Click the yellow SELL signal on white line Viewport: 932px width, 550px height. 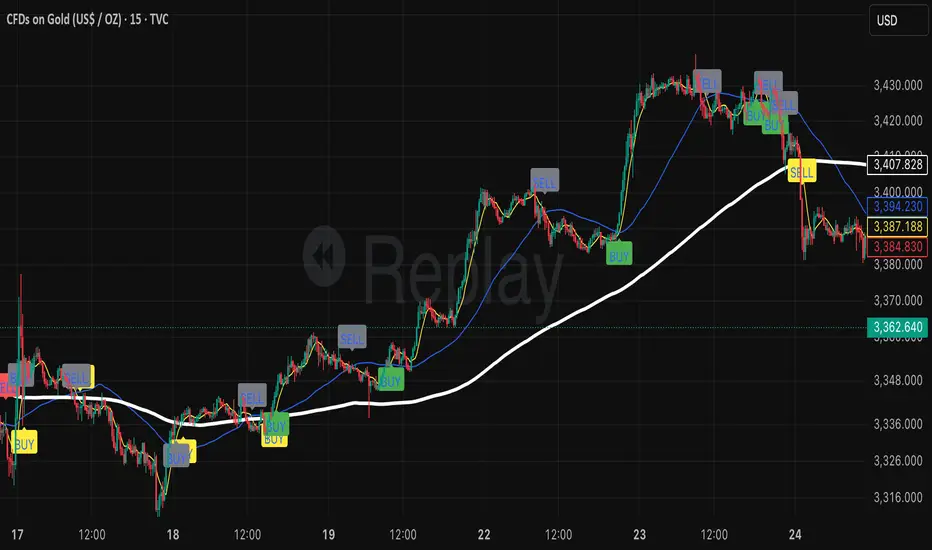tap(801, 173)
